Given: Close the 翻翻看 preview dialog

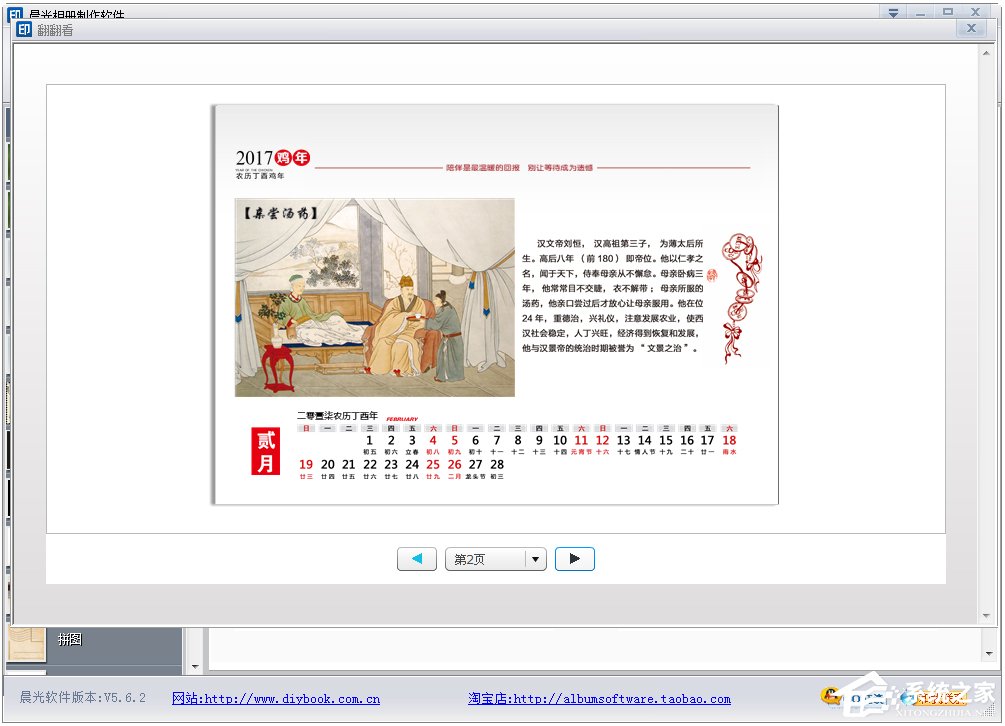Looking at the screenshot, I should click(971, 29).
